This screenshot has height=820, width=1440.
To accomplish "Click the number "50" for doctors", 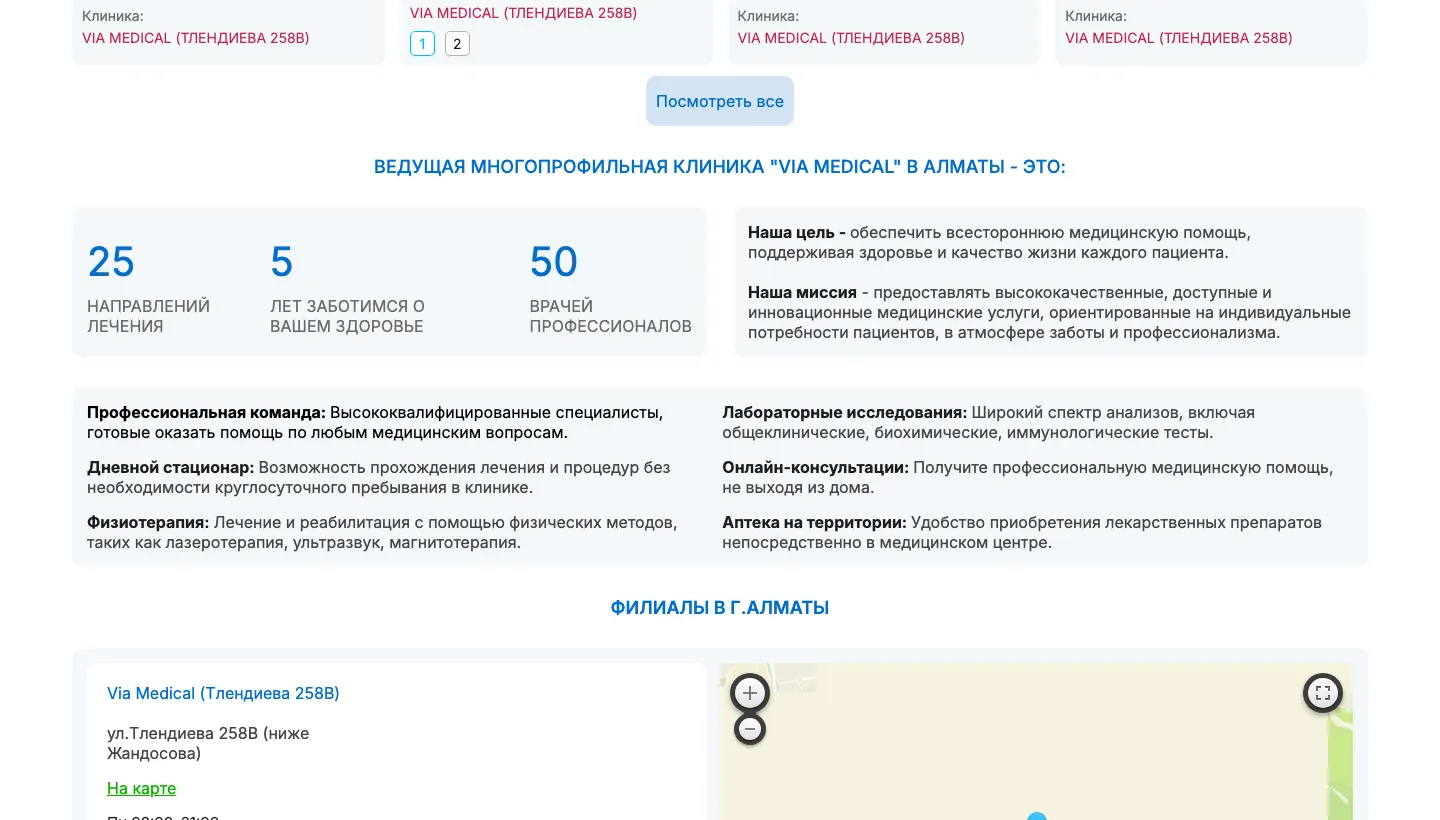I will coord(554,262).
